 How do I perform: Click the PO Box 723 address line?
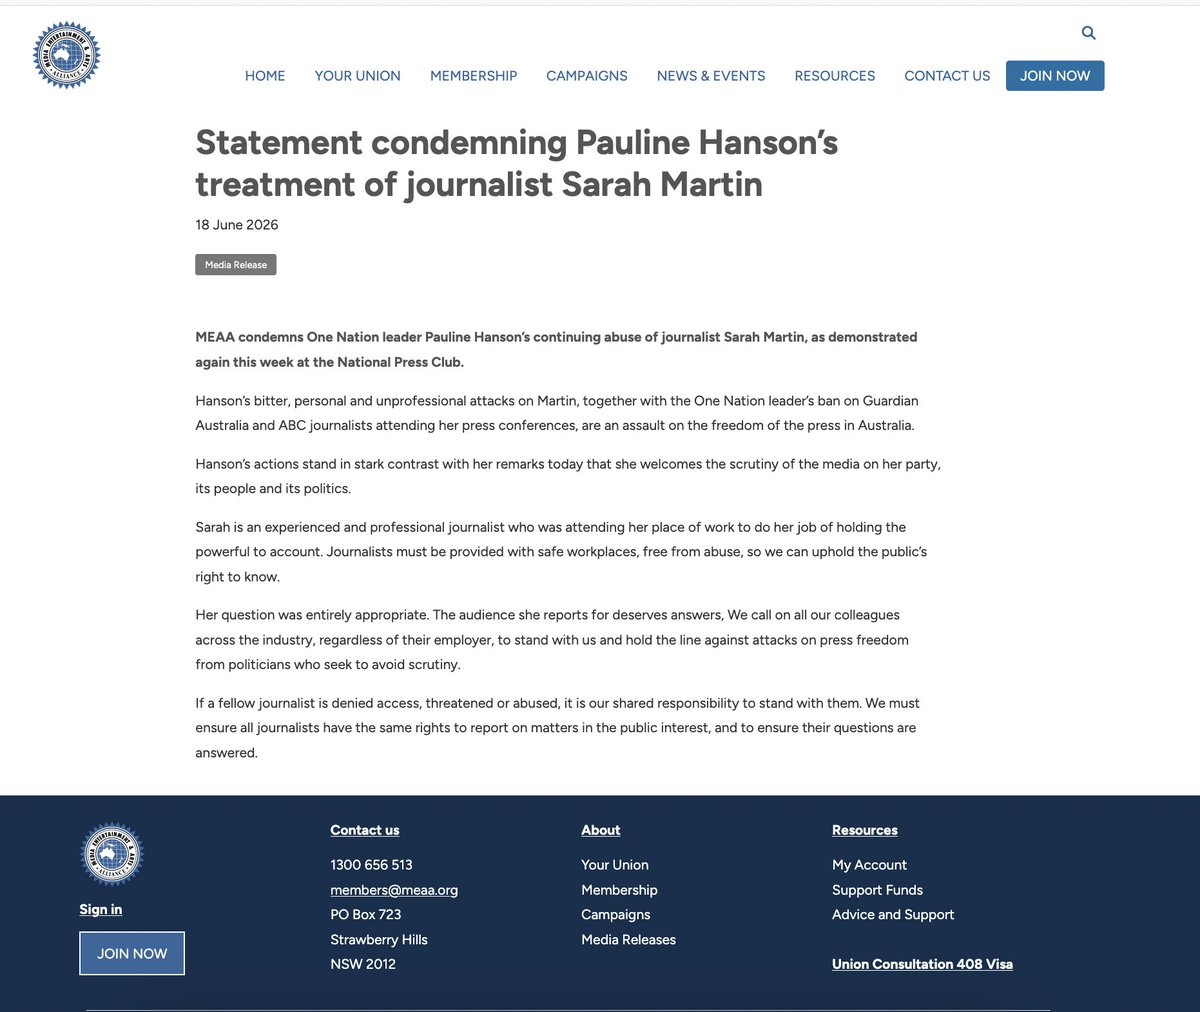[366, 915]
